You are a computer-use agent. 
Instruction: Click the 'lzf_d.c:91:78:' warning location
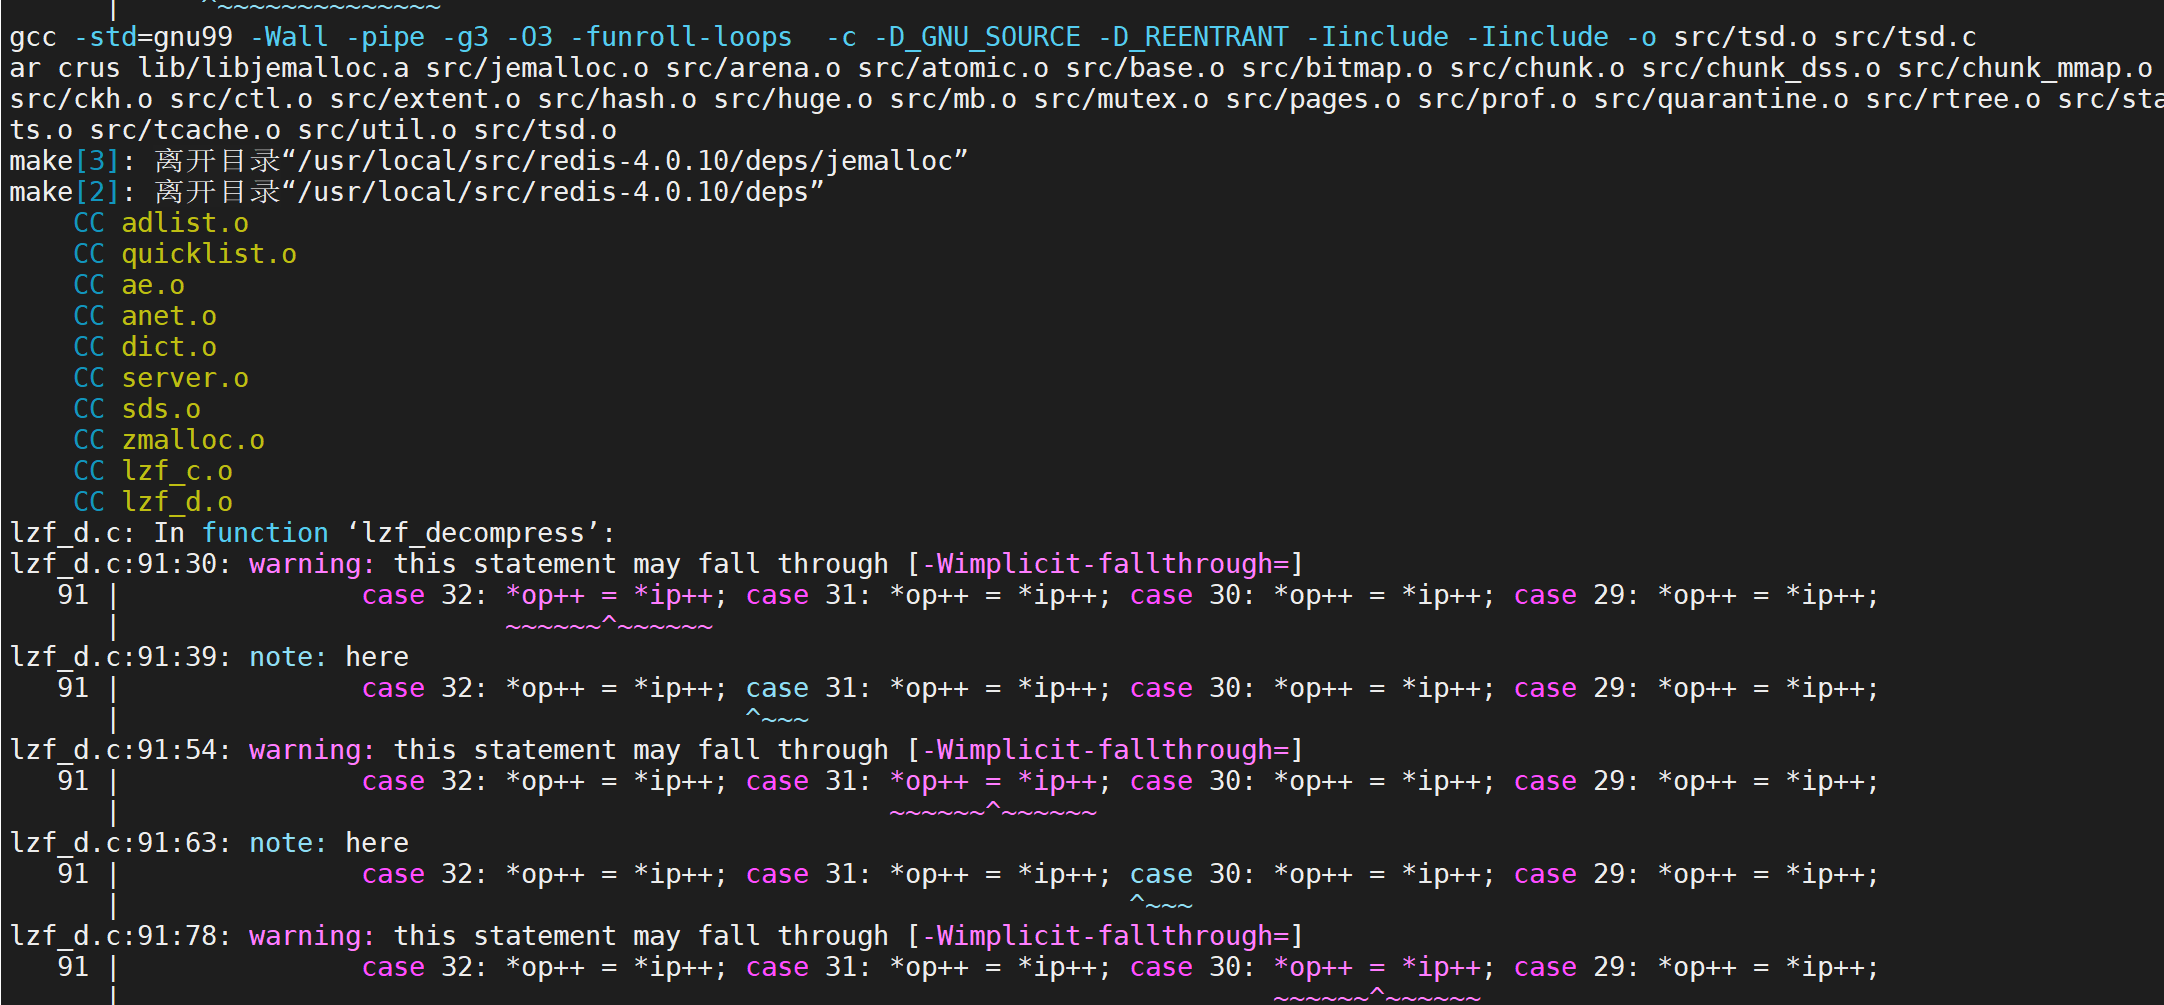pyautogui.click(x=121, y=937)
